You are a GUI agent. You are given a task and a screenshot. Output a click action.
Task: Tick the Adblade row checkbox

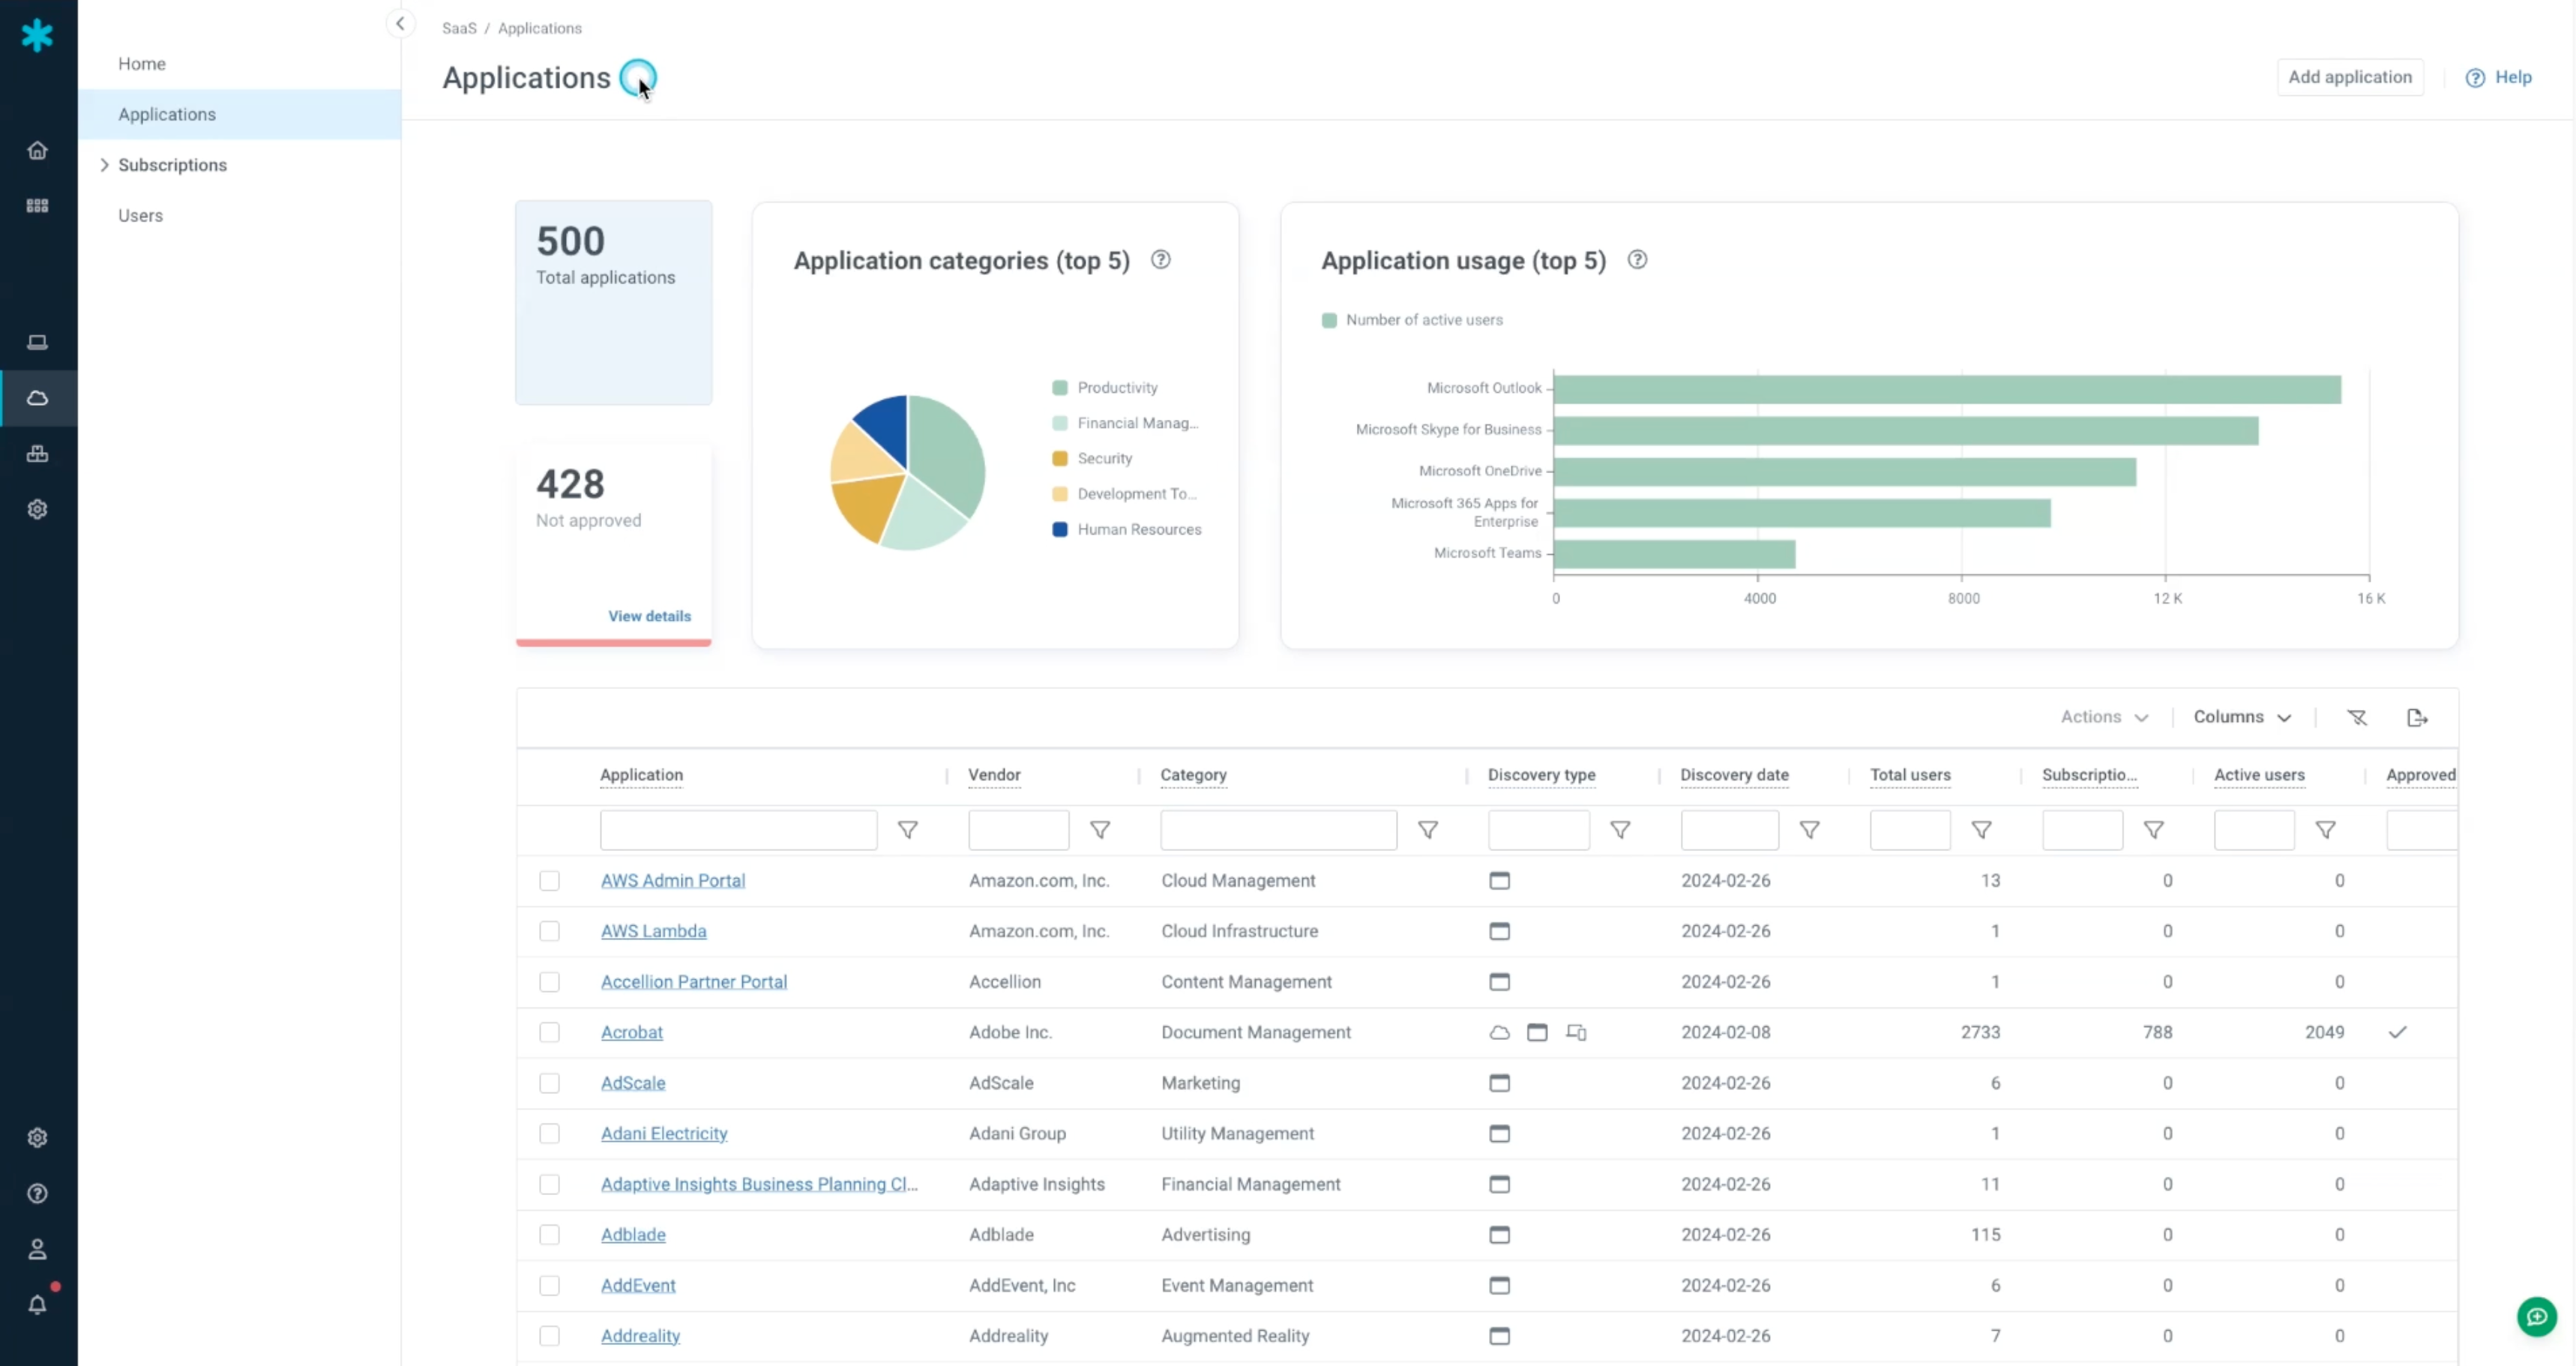click(x=549, y=1235)
